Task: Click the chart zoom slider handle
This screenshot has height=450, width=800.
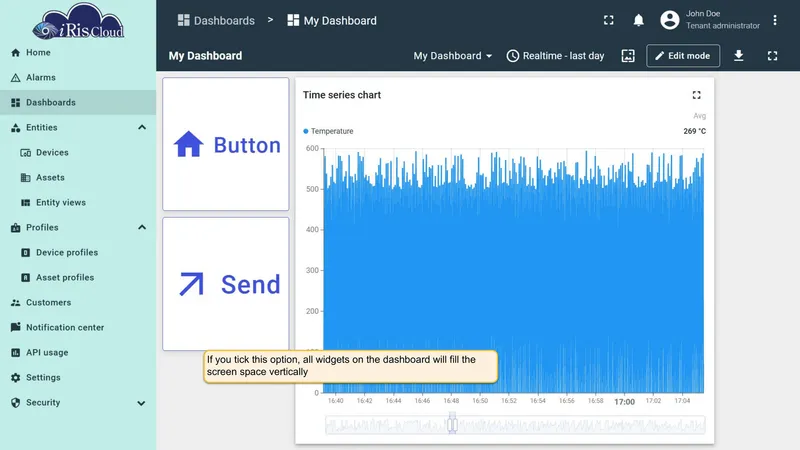Action: click(x=452, y=424)
